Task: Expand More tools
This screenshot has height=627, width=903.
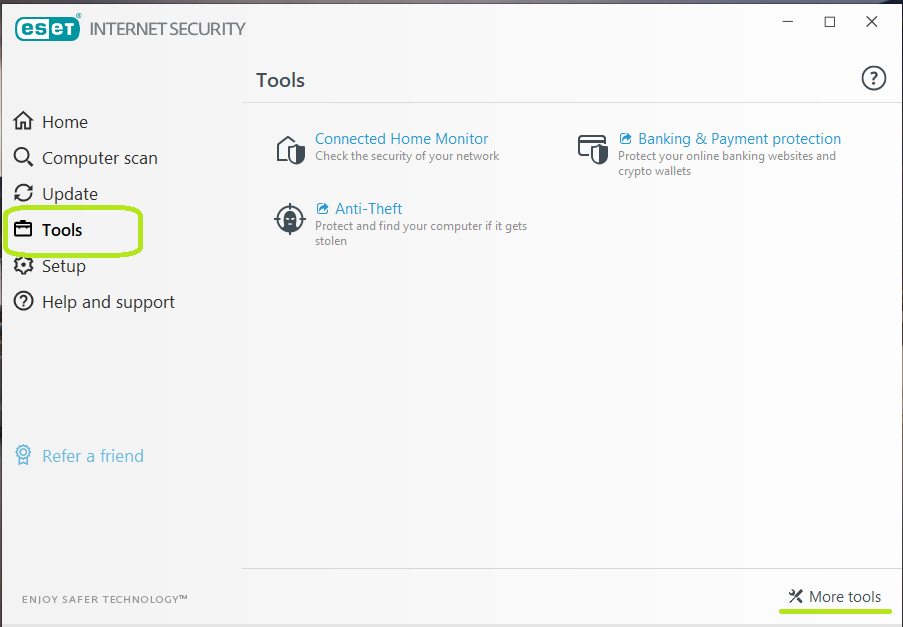Action: tap(844, 597)
